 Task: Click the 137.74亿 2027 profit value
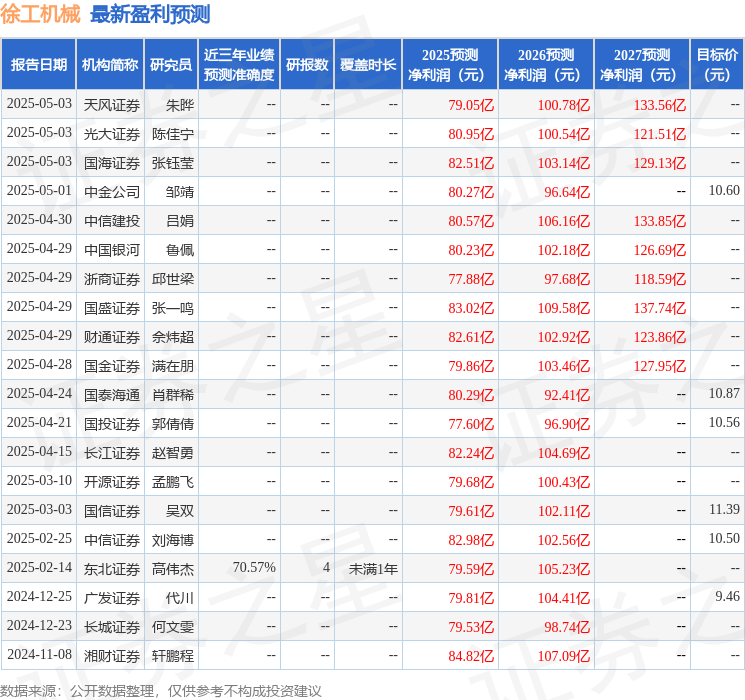[660, 308]
